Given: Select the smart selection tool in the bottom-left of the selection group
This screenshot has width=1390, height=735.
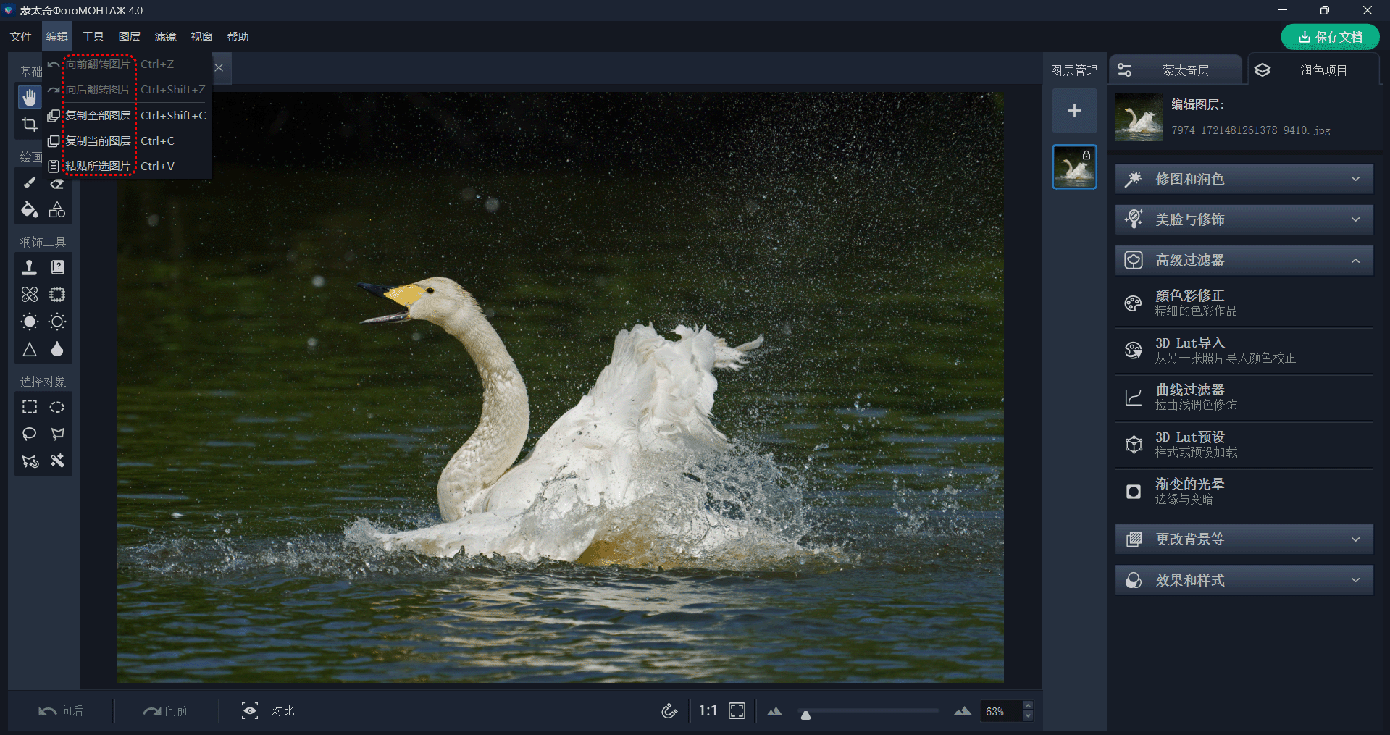Looking at the screenshot, I should (x=30, y=461).
